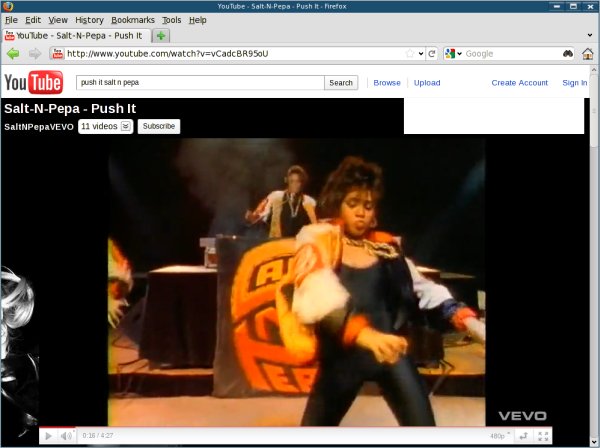Open the Upload link

pyautogui.click(x=427, y=83)
